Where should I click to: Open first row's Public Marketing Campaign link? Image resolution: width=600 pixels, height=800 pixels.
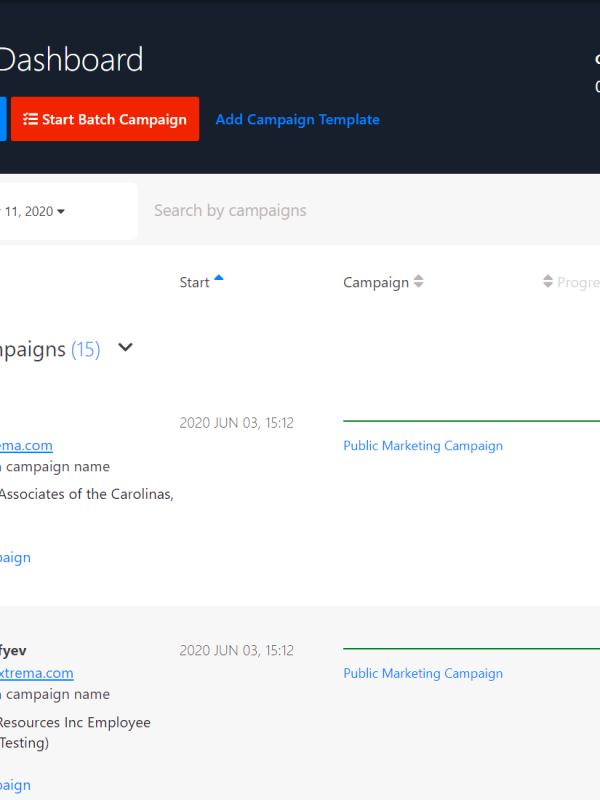(422, 446)
